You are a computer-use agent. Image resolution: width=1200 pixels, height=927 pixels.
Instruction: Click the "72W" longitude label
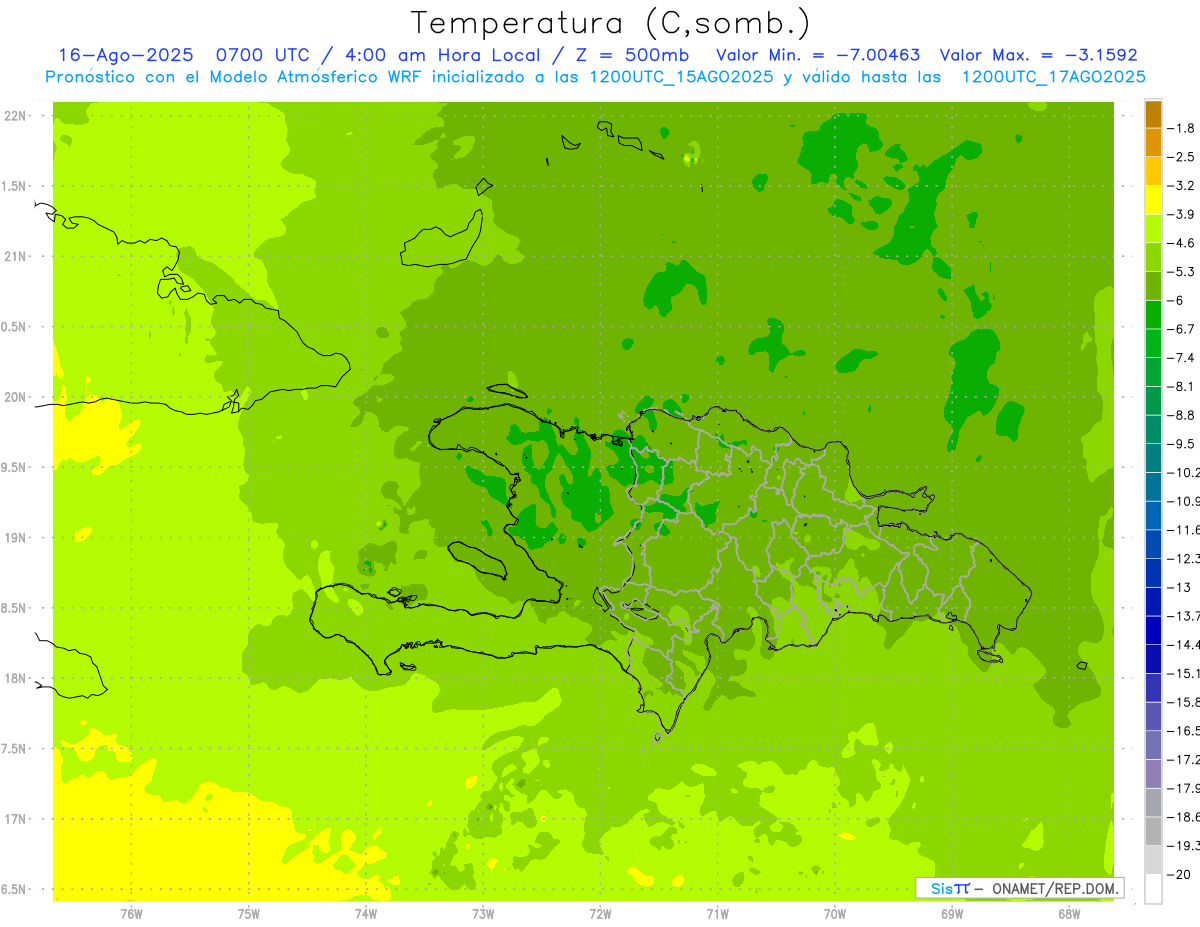tap(600, 913)
